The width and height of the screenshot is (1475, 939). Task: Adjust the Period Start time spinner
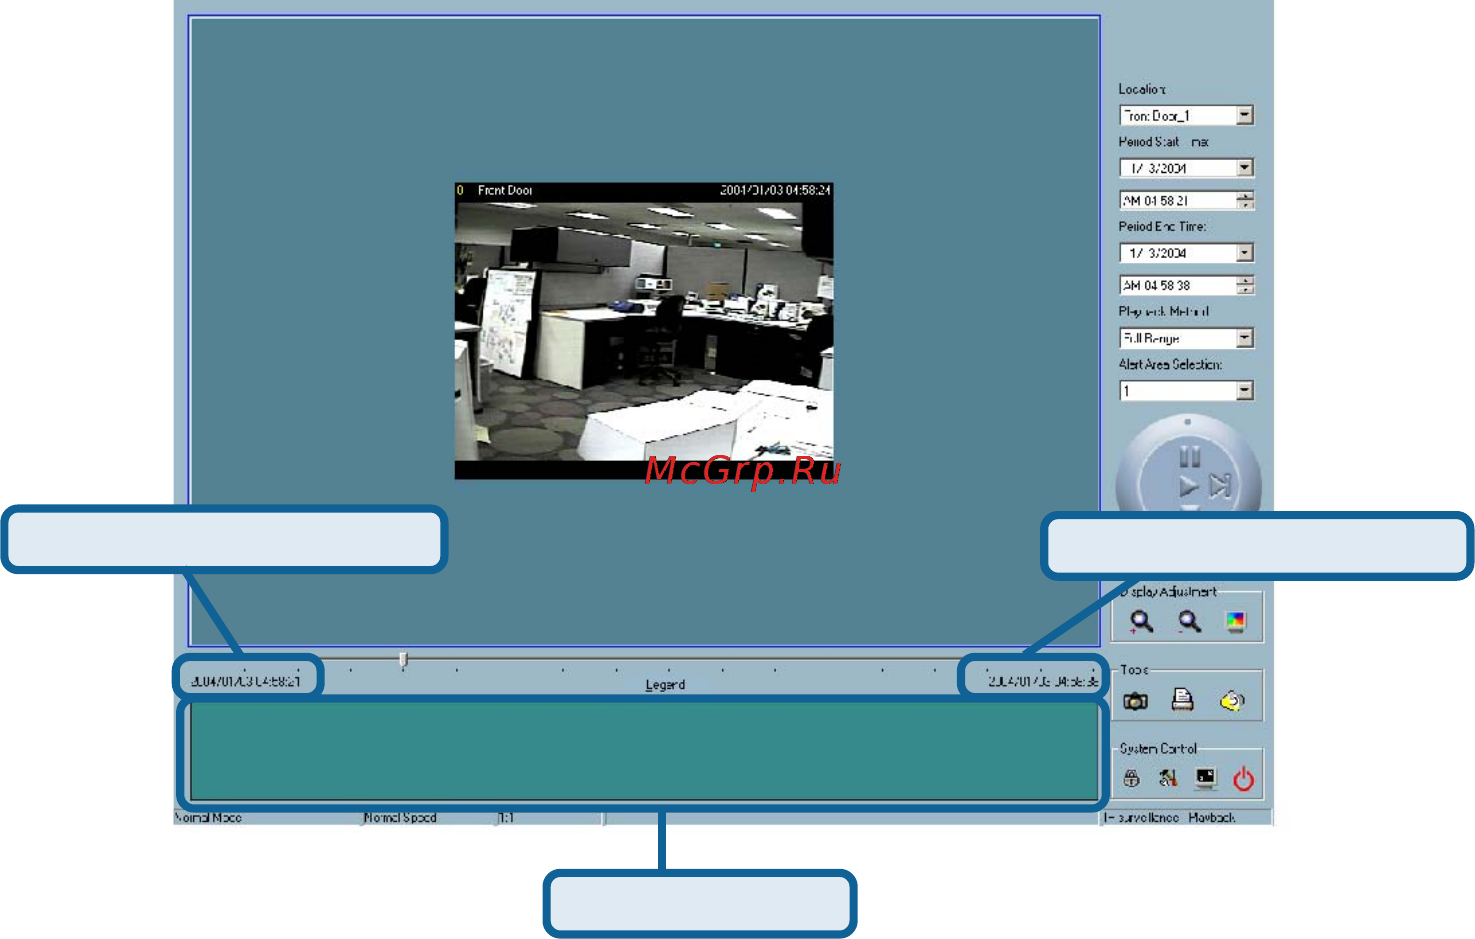pyautogui.click(x=1245, y=200)
